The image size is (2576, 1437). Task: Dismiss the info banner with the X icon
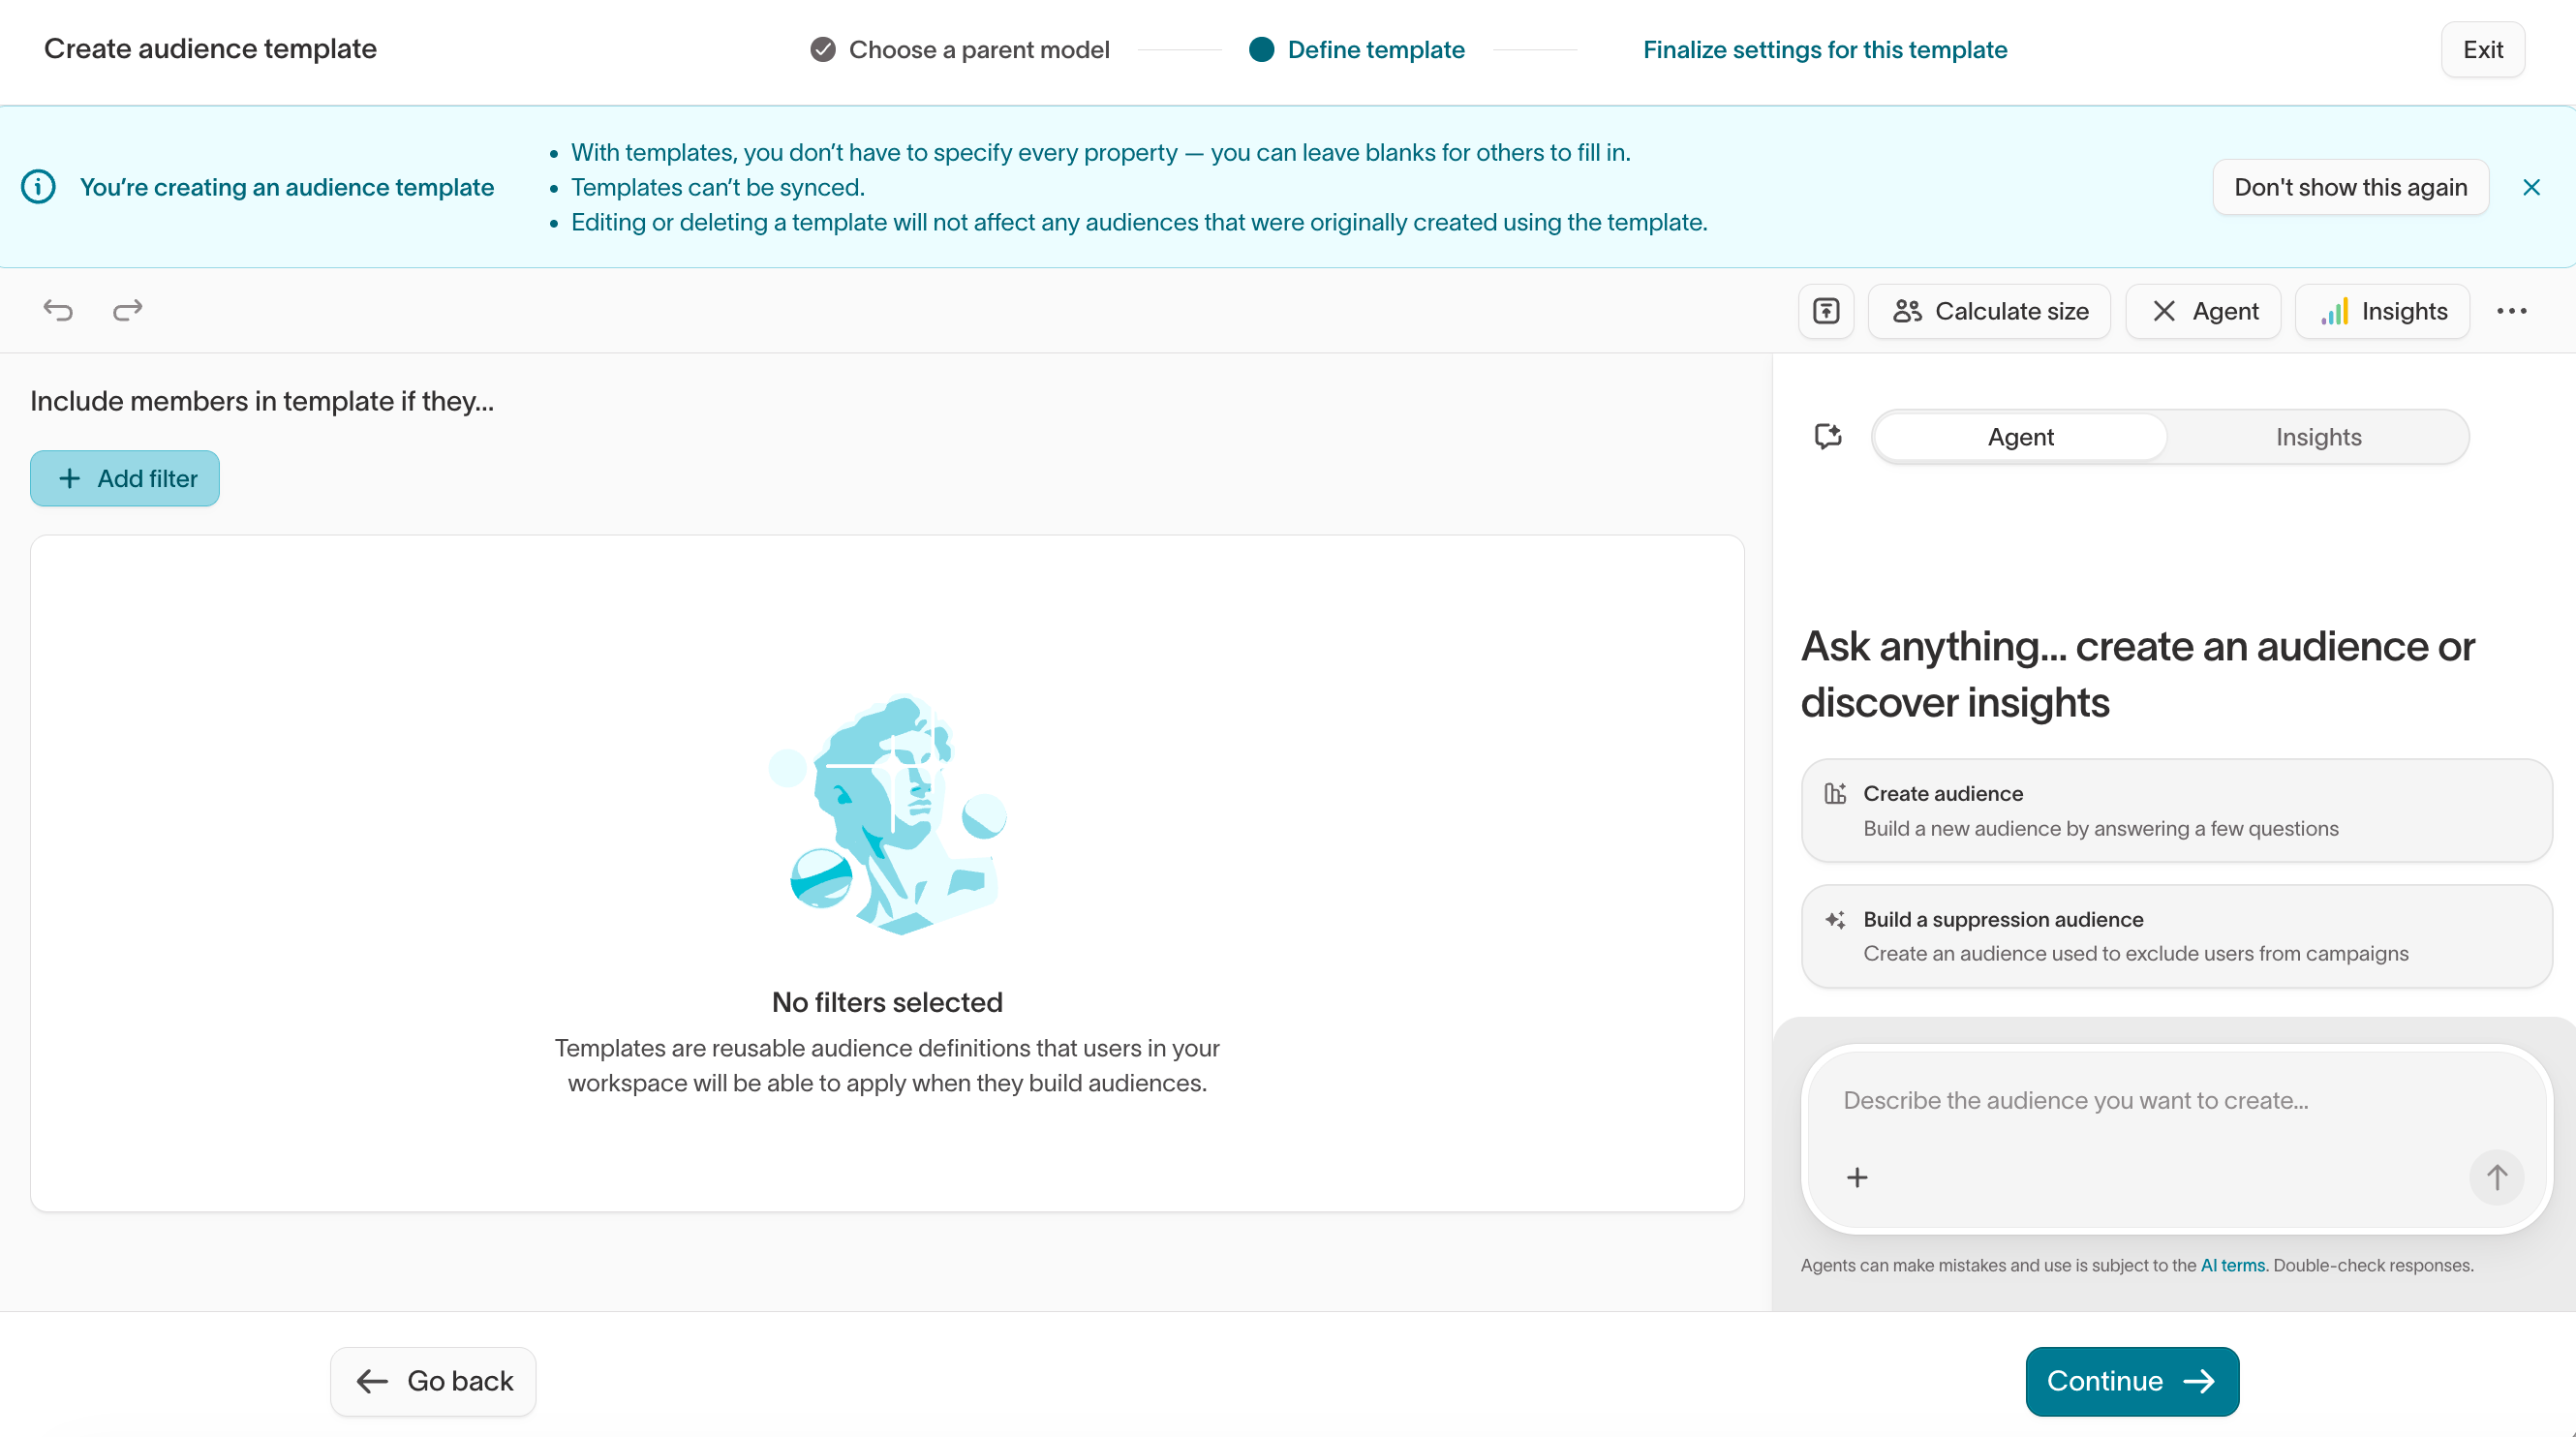click(2531, 188)
